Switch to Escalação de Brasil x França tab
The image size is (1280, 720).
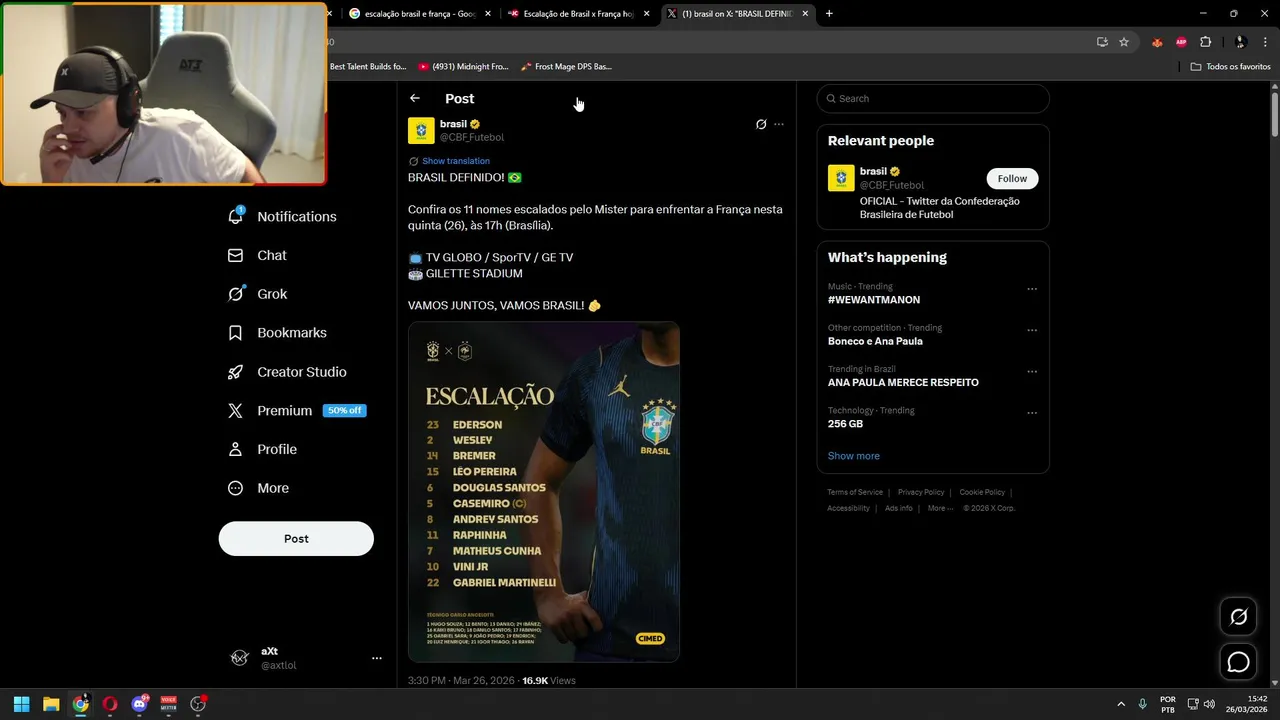click(578, 14)
